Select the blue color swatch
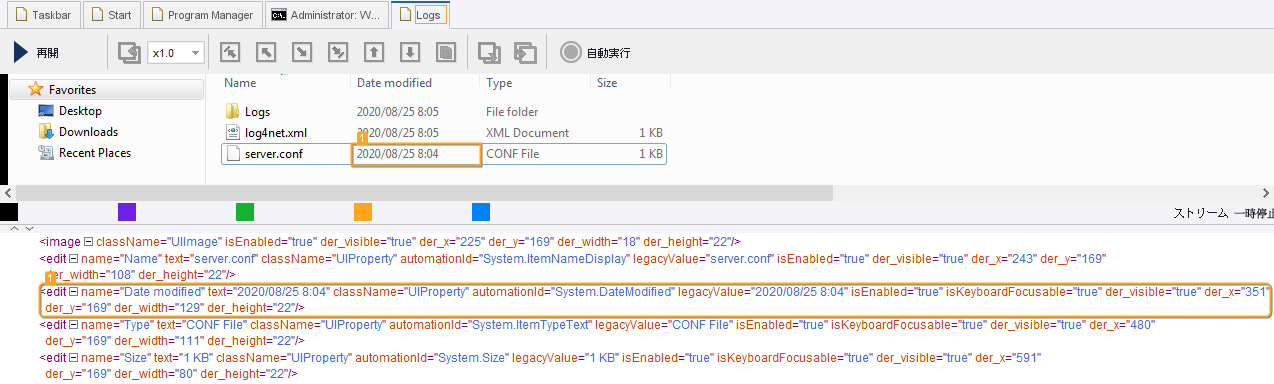Screen dimensions: 1274x384 click(481, 212)
